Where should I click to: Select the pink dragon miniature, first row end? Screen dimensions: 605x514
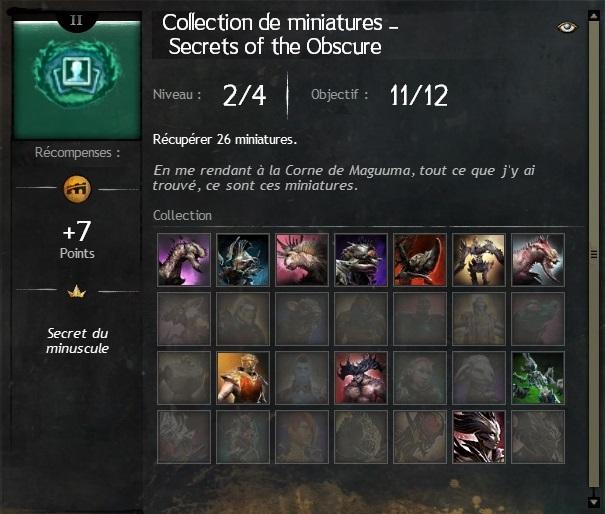coord(538,260)
